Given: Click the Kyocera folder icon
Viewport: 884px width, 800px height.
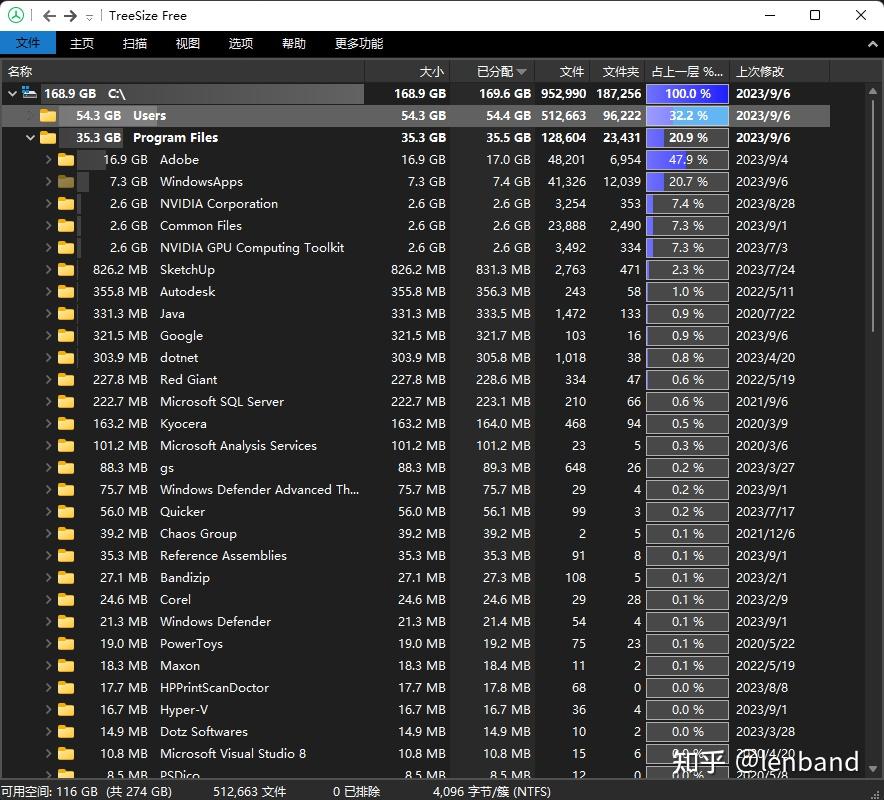Looking at the screenshot, I should pyautogui.click(x=66, y=423).
